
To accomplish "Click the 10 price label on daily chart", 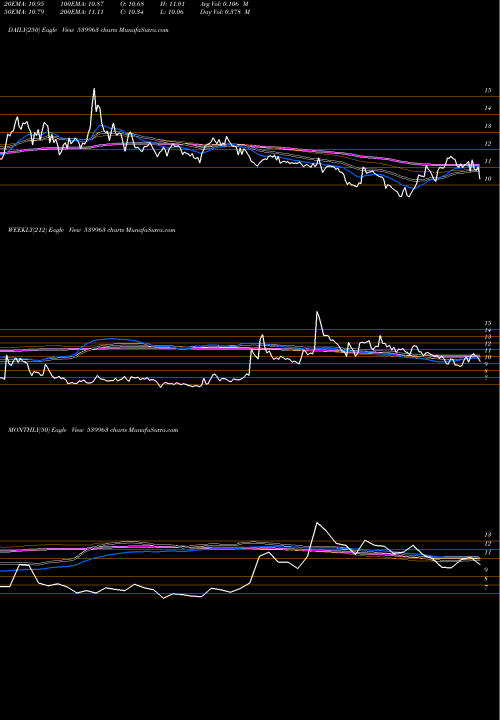I will coord(488,179).
